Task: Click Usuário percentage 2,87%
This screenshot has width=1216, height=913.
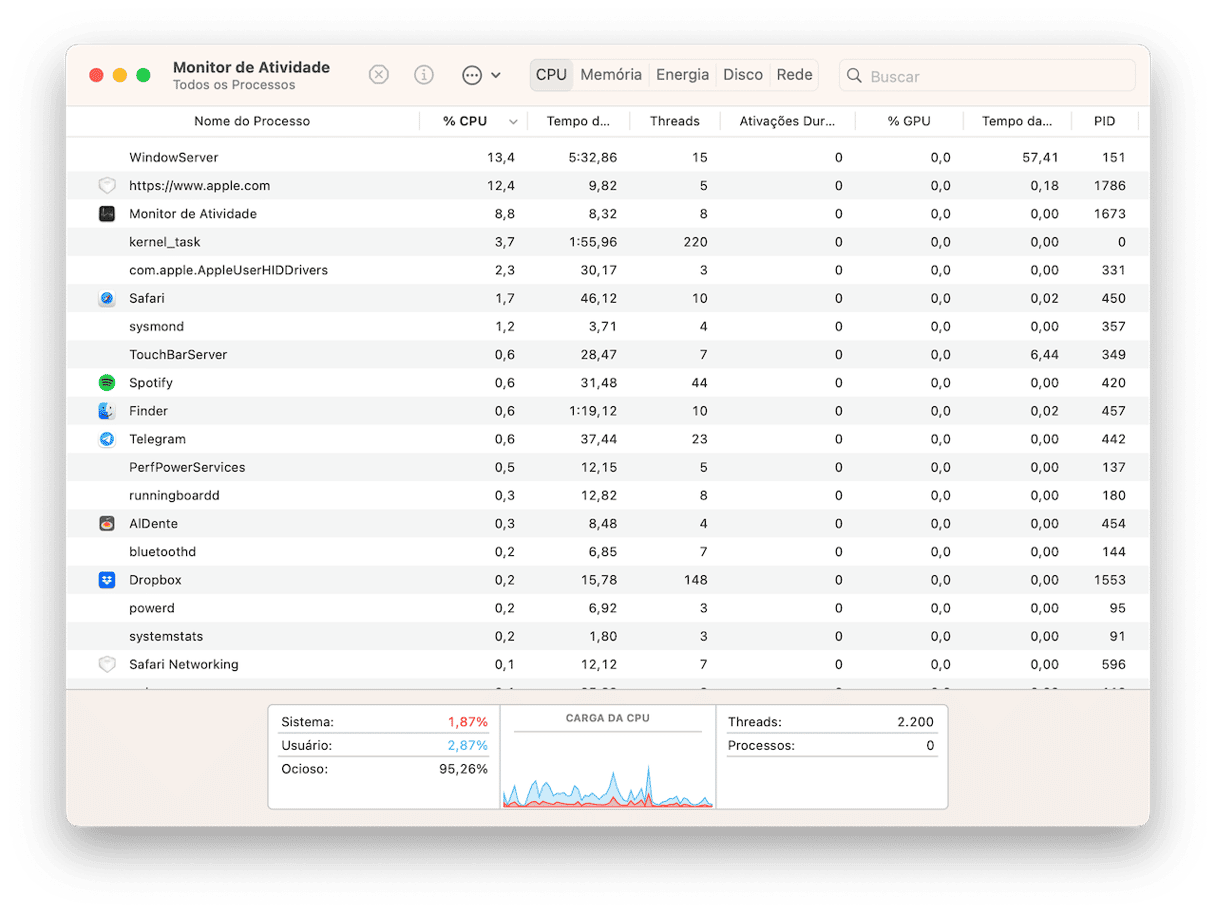Action: click(467, 746)
